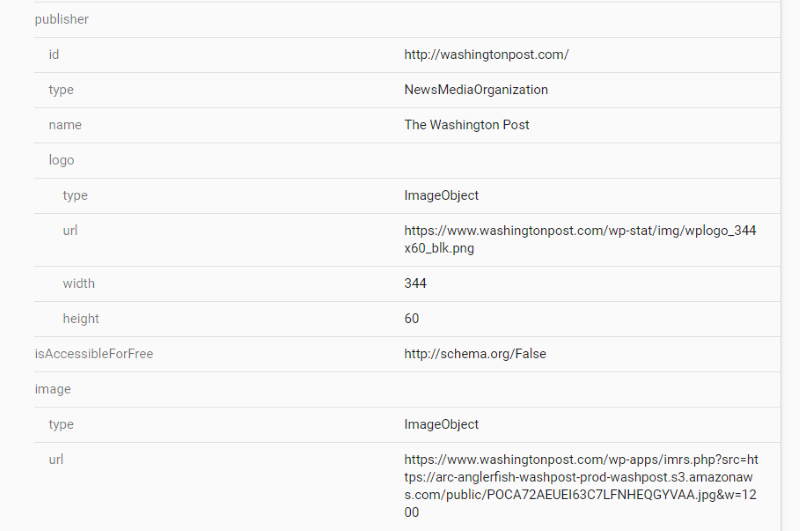
Task: Click the 'image' property label
Action: click(x=53, y=389)
